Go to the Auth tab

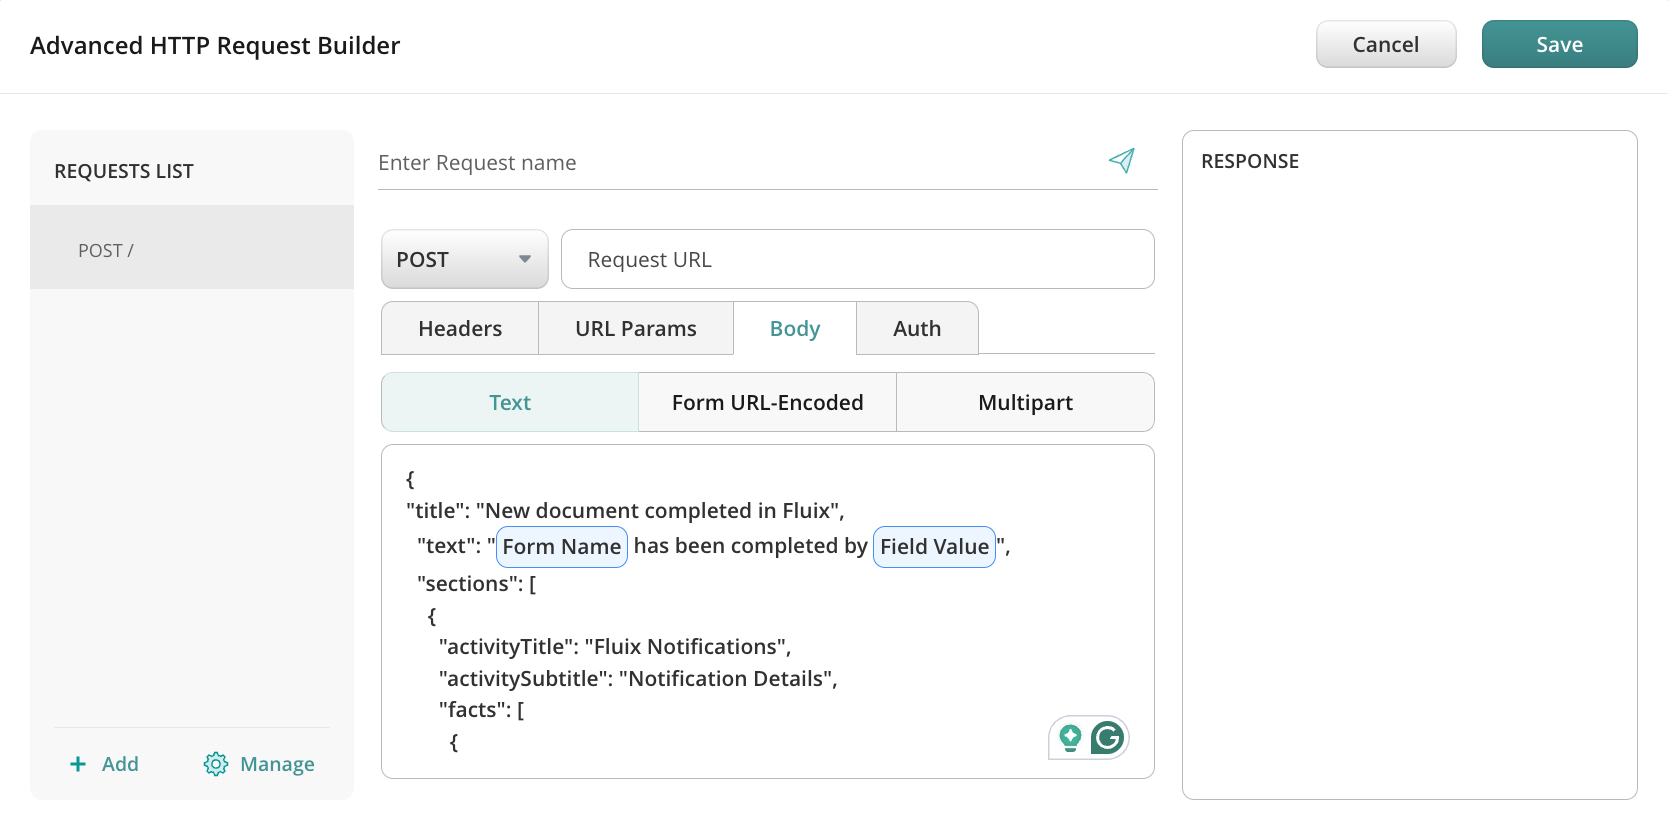[916, 329]
